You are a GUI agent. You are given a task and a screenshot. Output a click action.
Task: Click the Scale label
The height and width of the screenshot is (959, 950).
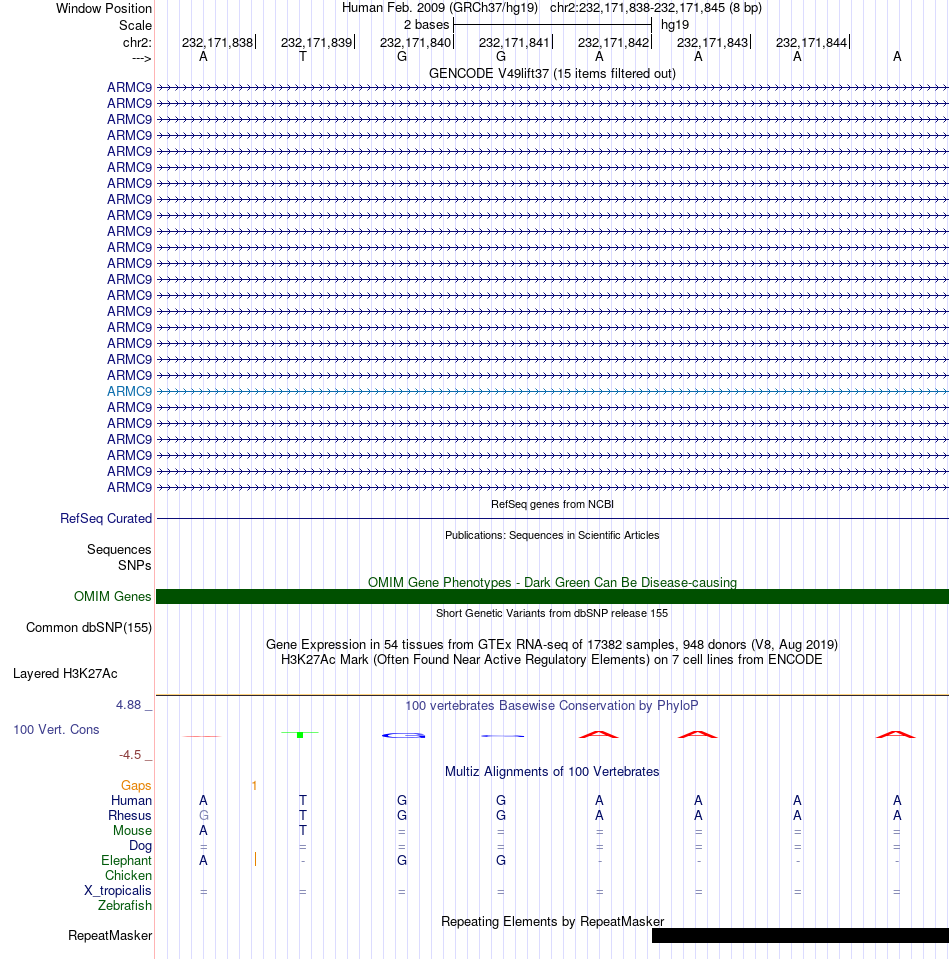coord(135,26)
